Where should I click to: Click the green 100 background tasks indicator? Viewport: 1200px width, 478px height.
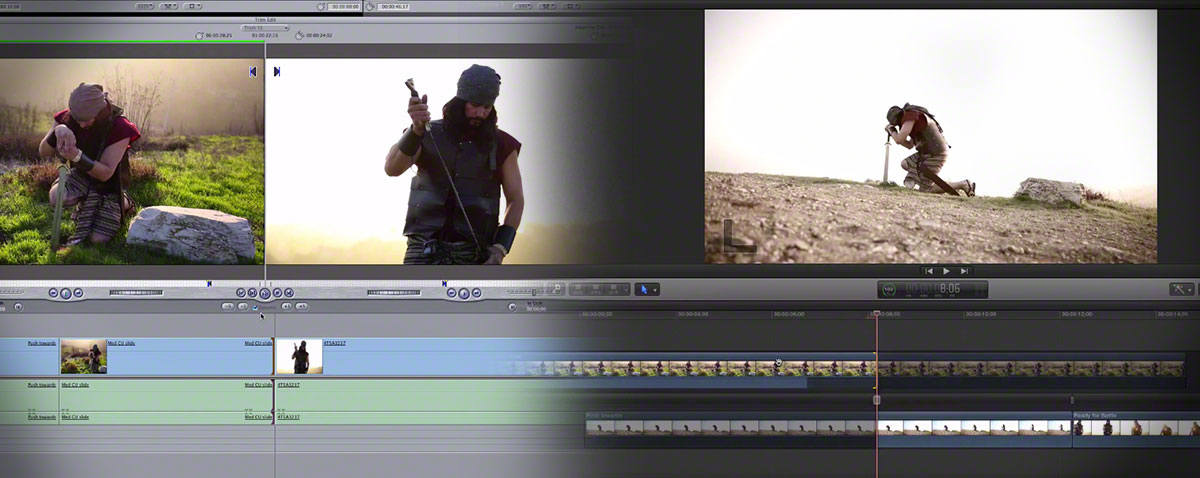pyautogui.click(x=889, y=289)
